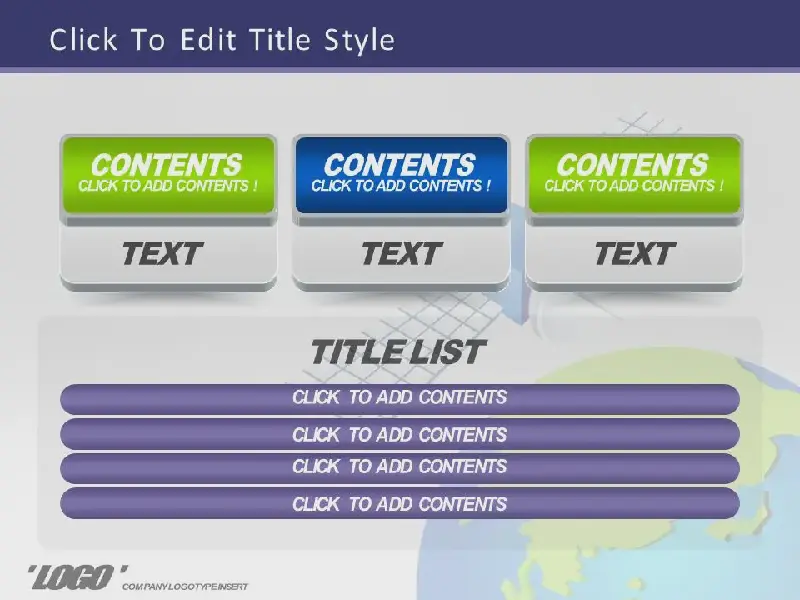
Task: Click TEXT panel under left green box
Action: tap(162, 254)
